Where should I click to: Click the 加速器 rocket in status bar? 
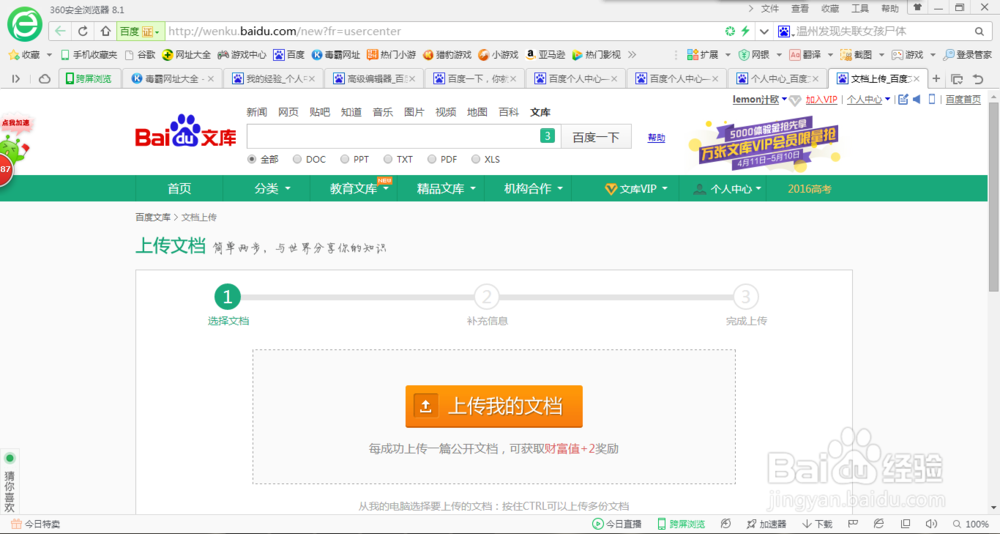767,524
